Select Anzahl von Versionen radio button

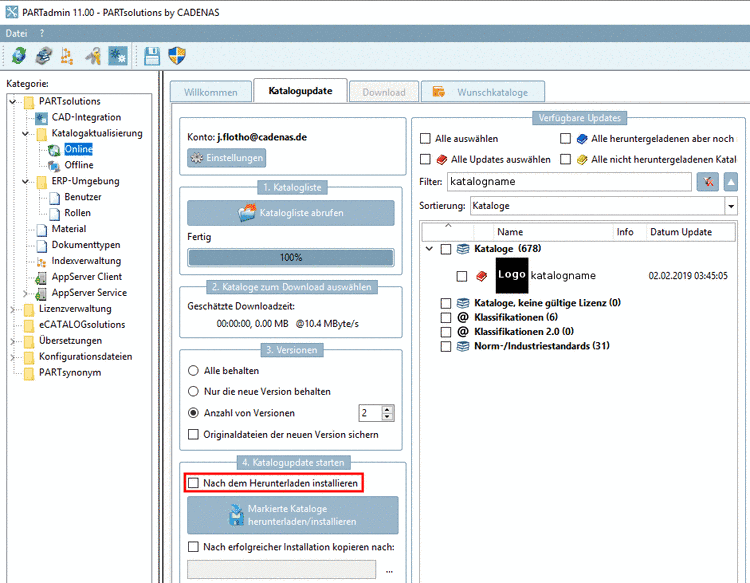coord(193,413)
